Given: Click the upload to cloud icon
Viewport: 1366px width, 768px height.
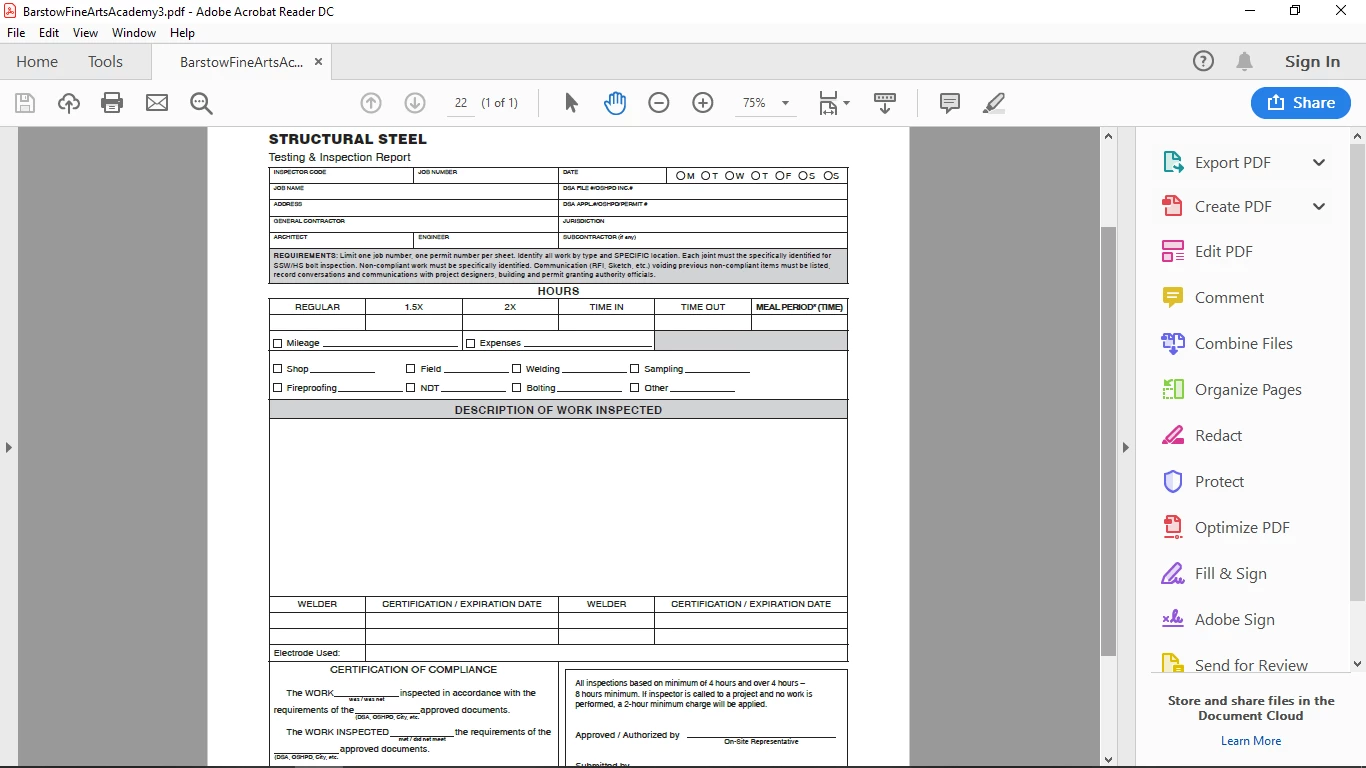Looking at the screenshot, I should tap(68, 103).
